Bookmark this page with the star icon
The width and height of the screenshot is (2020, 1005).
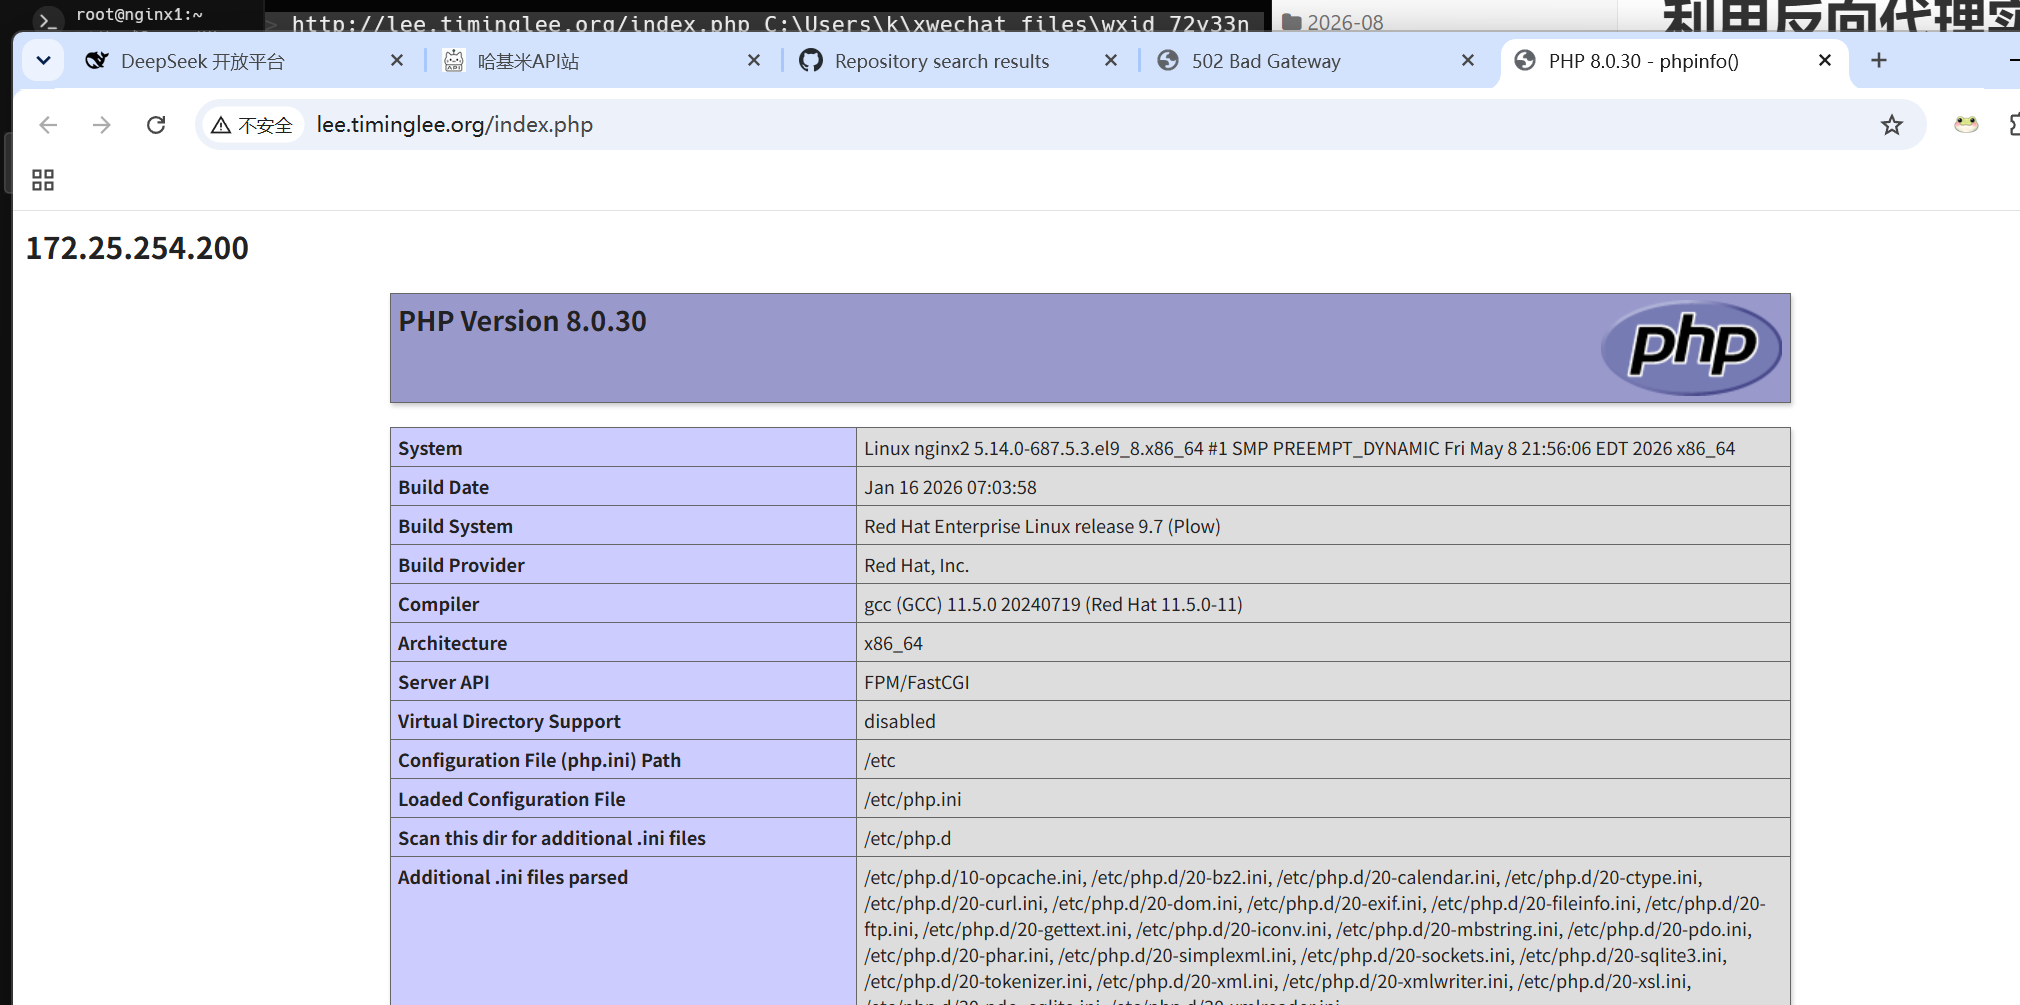(1891, 125)
